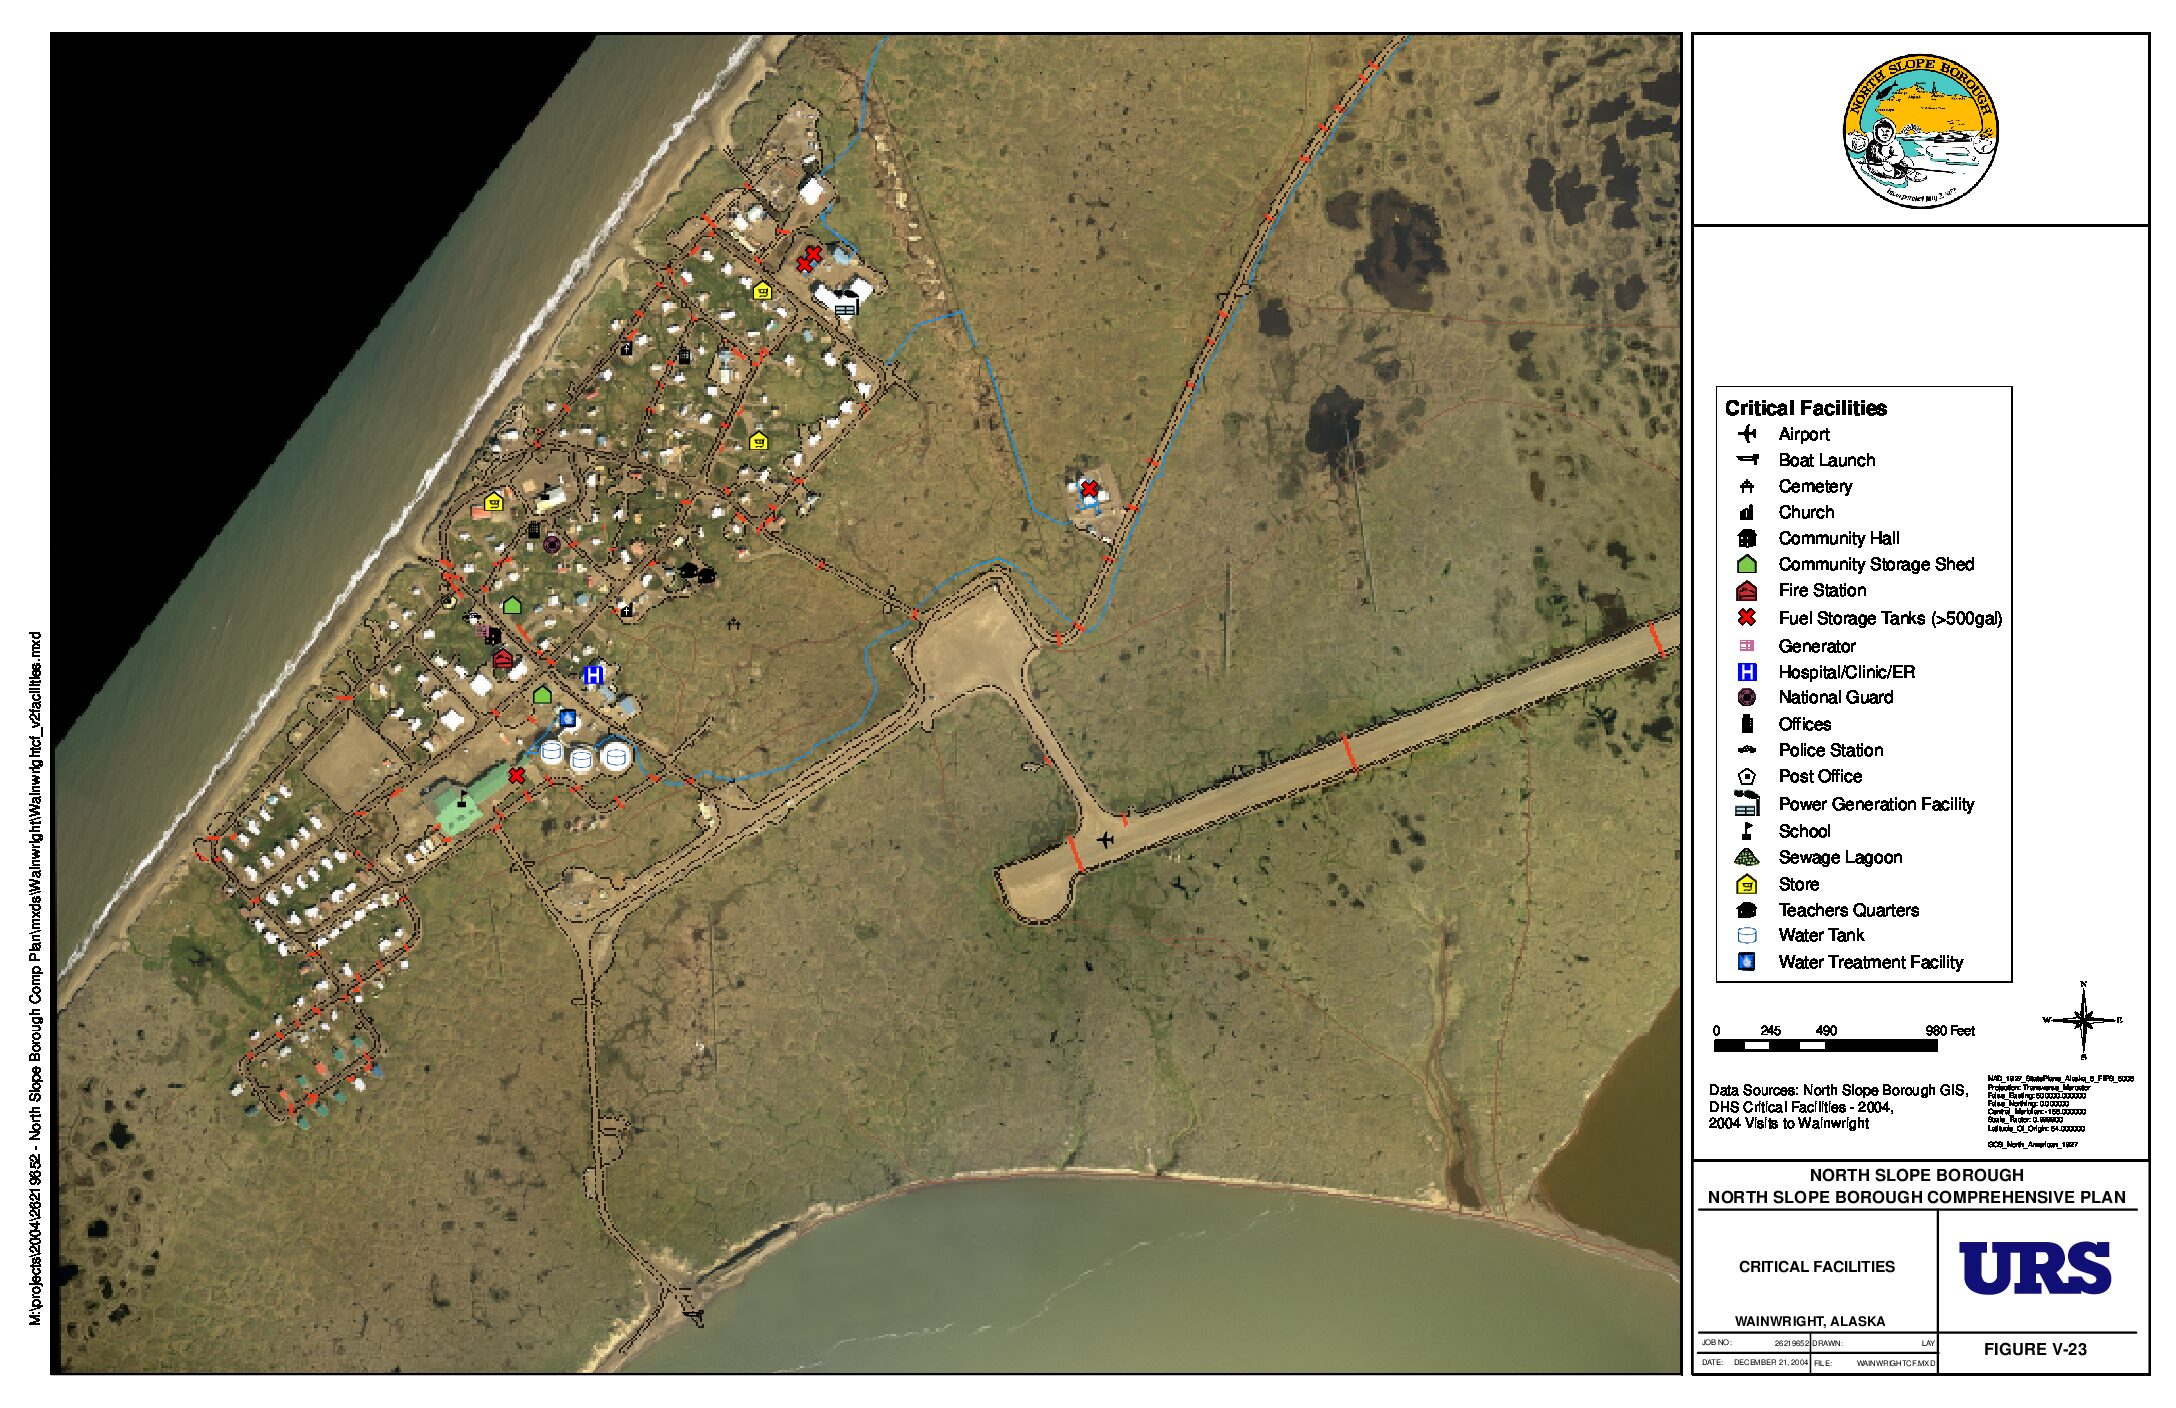Image resolution: width=2176 pixels, height=1408 pixels.
Task: Click the airplane symbol on the runway
Action: 1105,838
